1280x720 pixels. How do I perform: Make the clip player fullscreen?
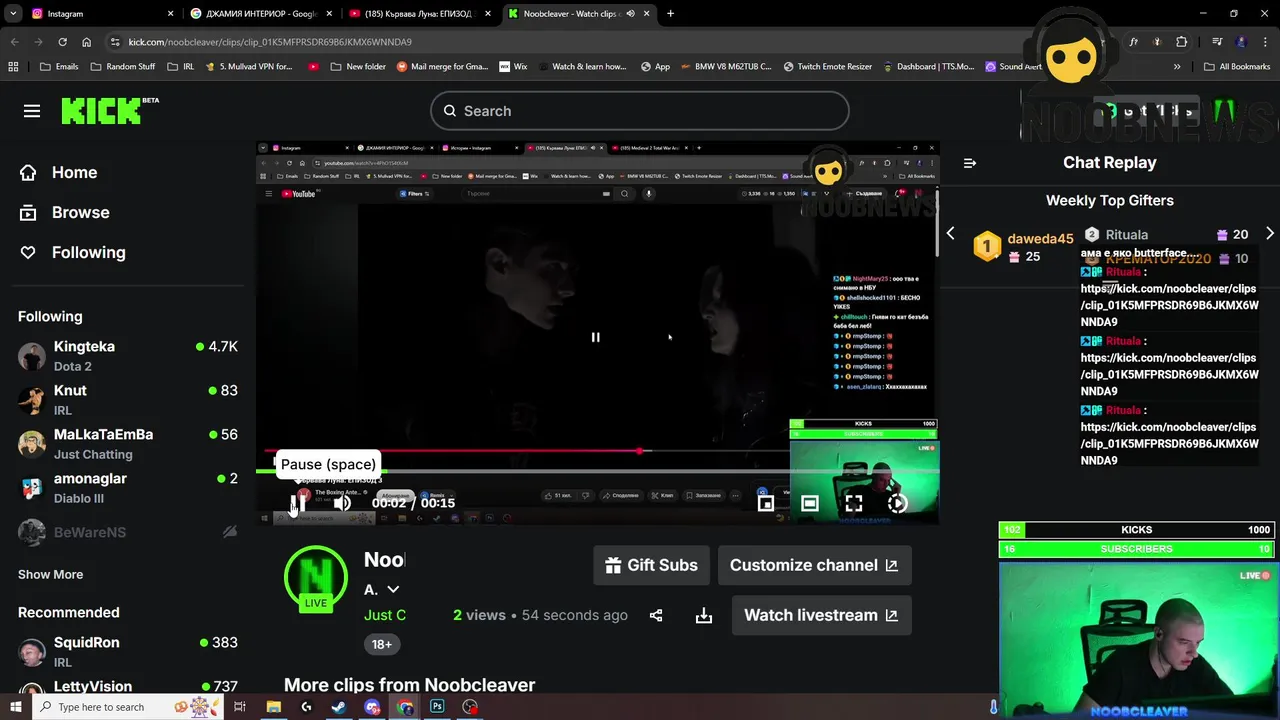tap(854, 503)
